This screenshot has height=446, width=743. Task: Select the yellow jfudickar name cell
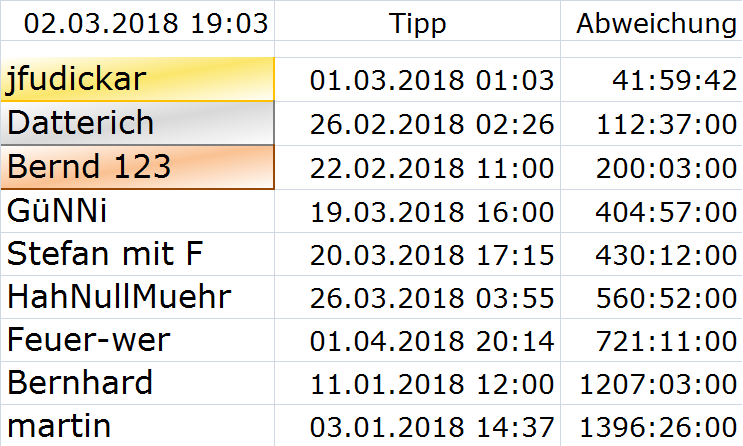137,80
